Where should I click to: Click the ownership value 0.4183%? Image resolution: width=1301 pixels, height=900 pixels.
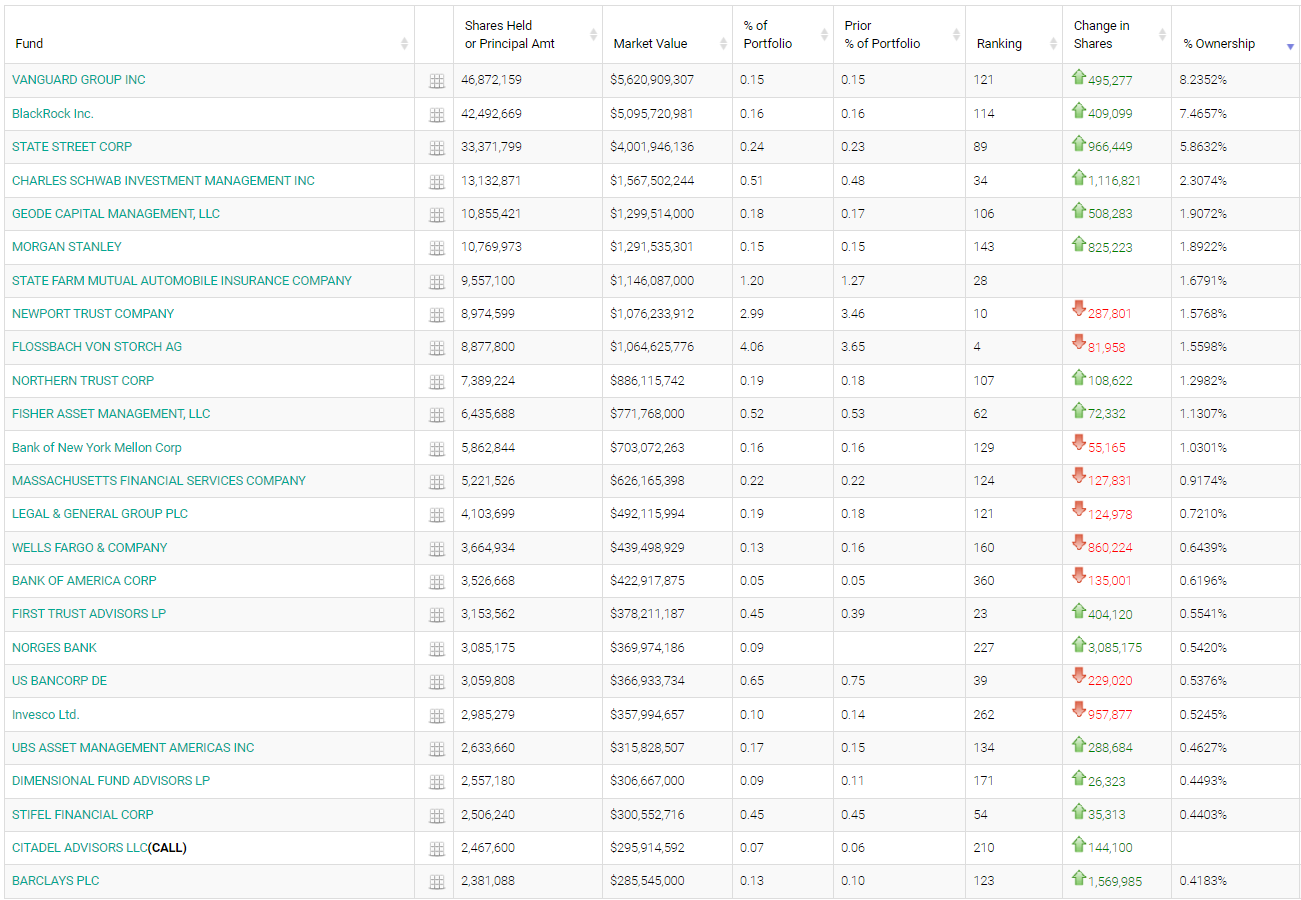[1205, 881]
